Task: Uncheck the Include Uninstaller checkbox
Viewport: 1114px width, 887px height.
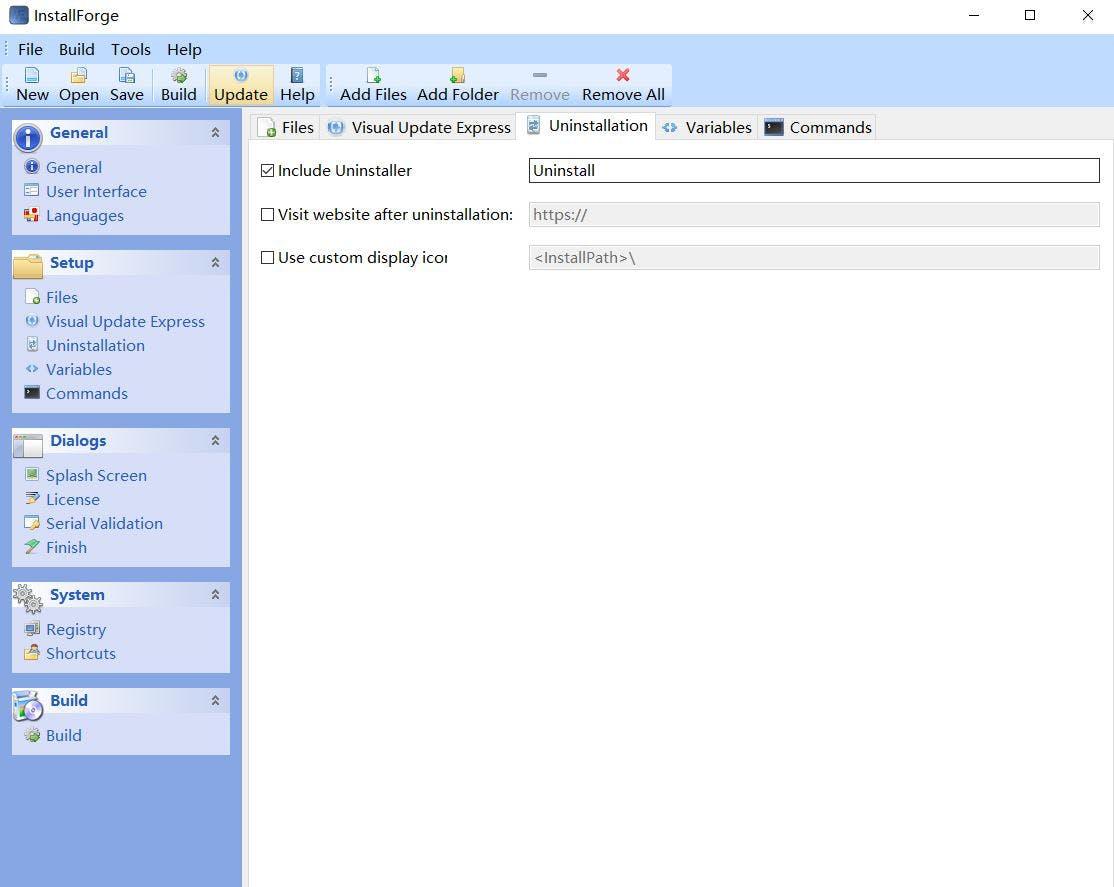Action: pyautogui.click(x=268, y=170)
